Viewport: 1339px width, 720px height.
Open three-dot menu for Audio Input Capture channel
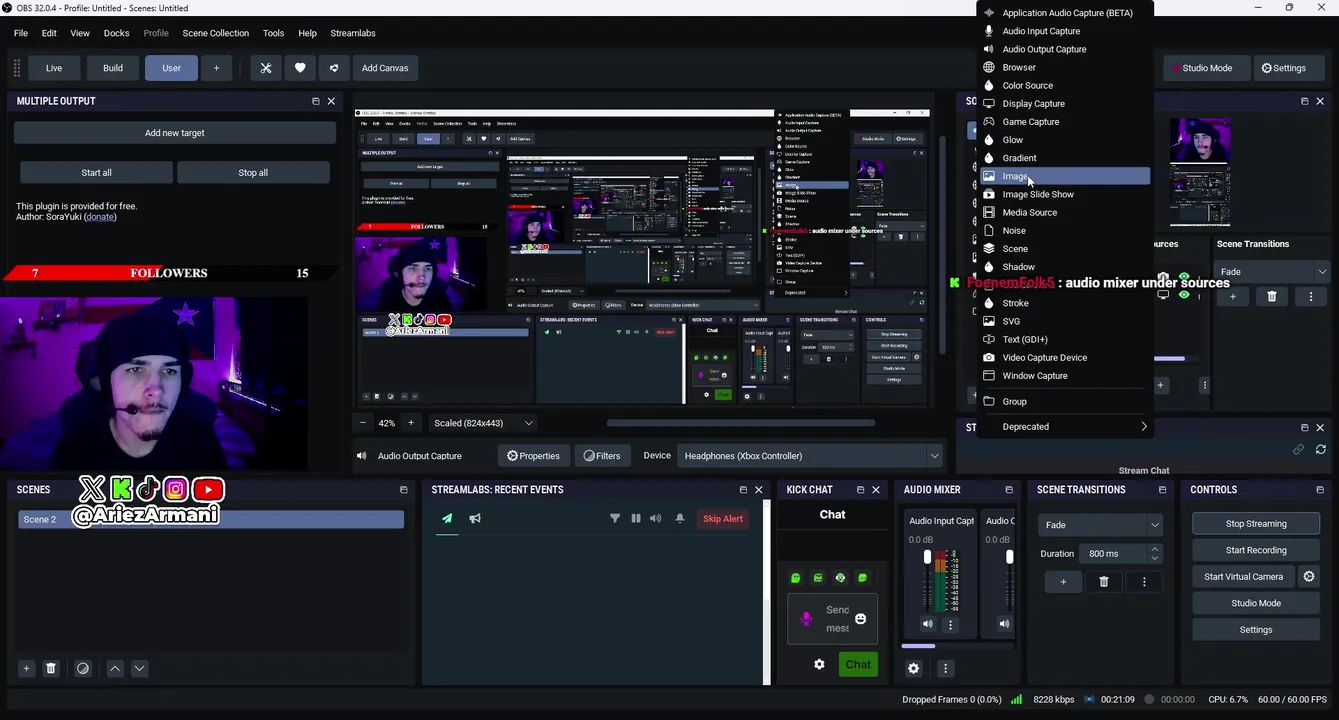click(x=951, y=624)
